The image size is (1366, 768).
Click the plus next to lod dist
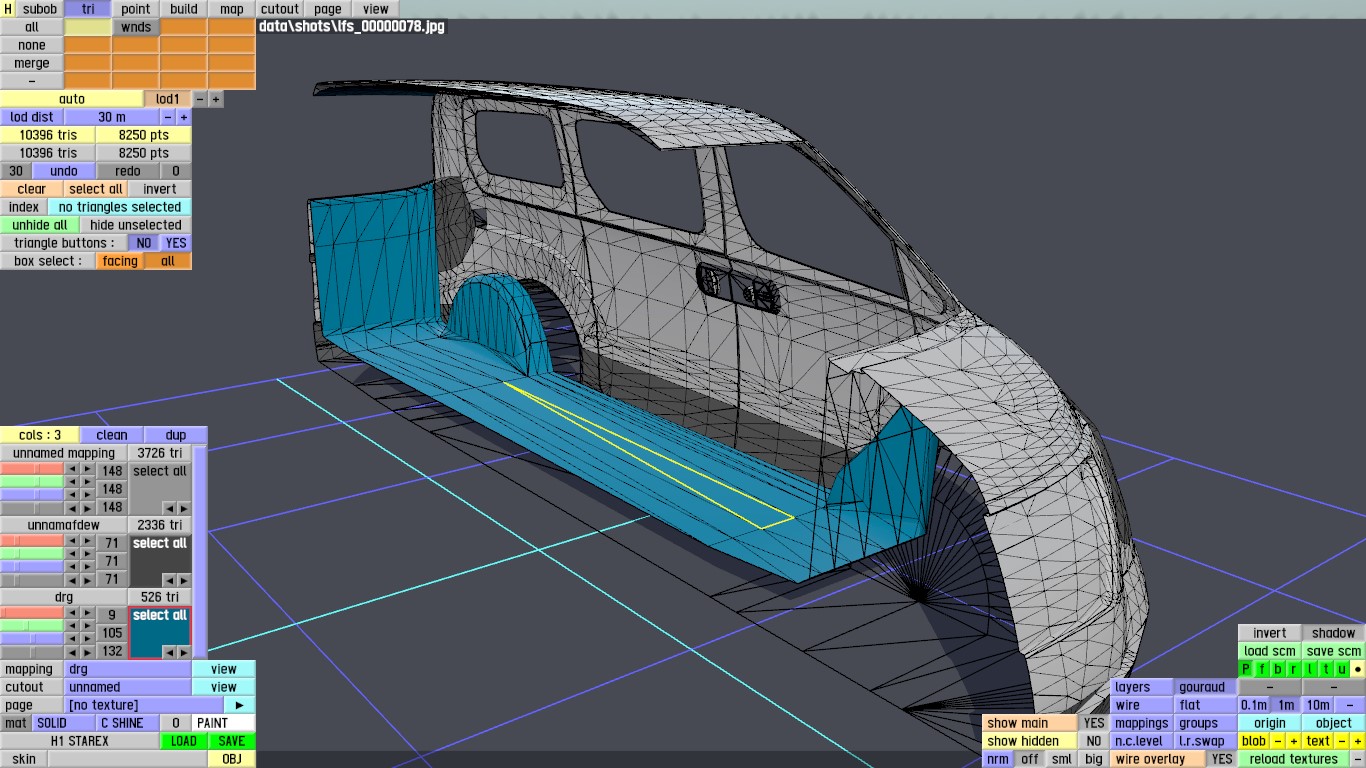183,117
